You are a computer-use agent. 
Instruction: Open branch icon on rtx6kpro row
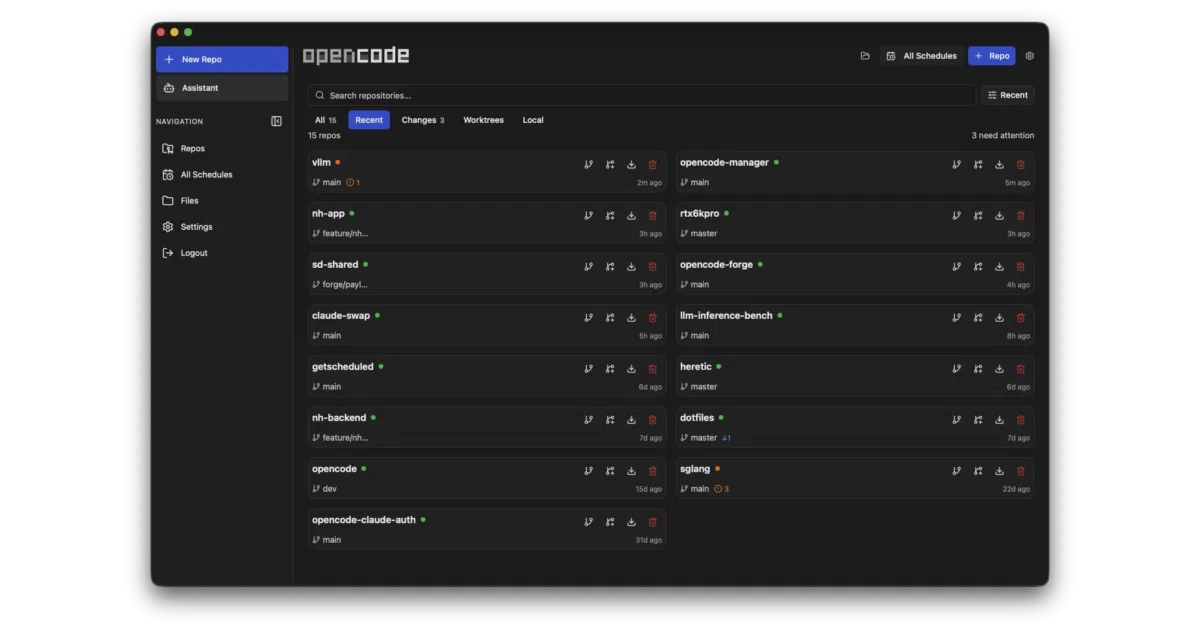(x=956, y=216)
